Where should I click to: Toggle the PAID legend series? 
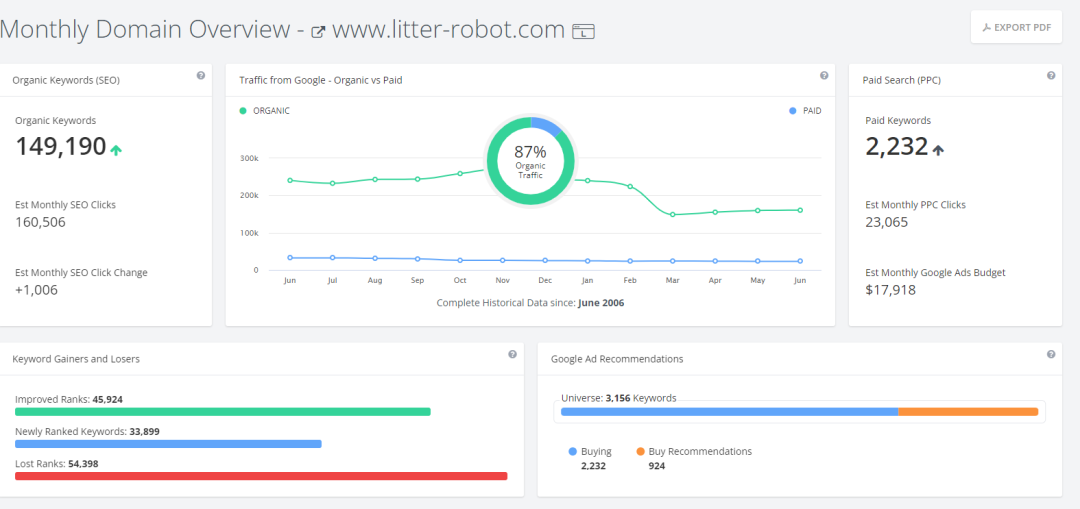pyautogui.click(x=805, y=110)
